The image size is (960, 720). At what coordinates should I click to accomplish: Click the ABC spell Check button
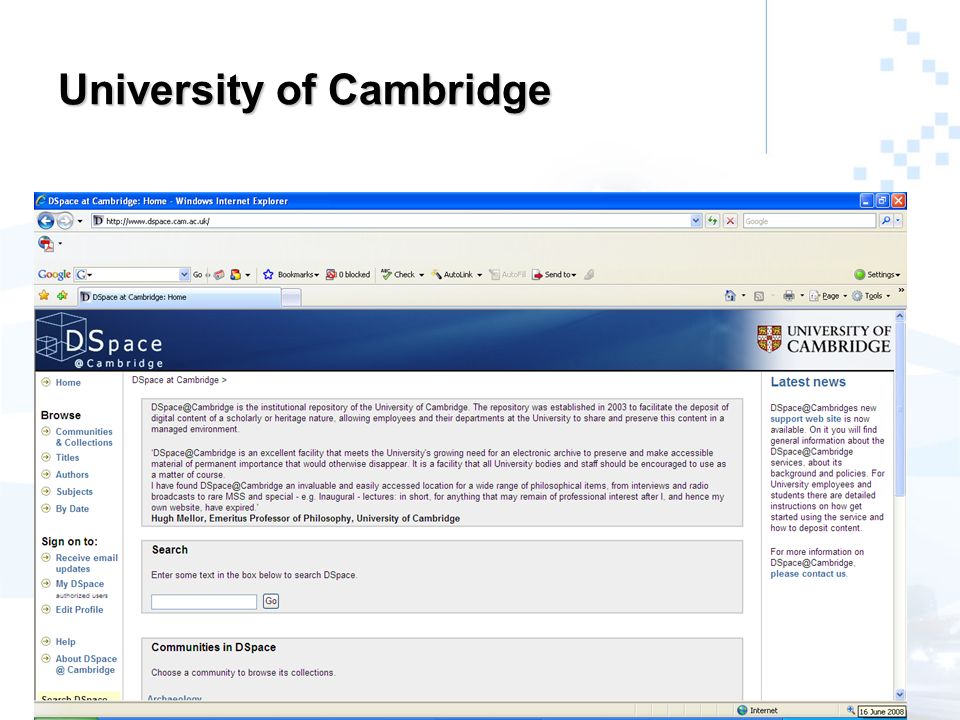(x=398, y=275)
